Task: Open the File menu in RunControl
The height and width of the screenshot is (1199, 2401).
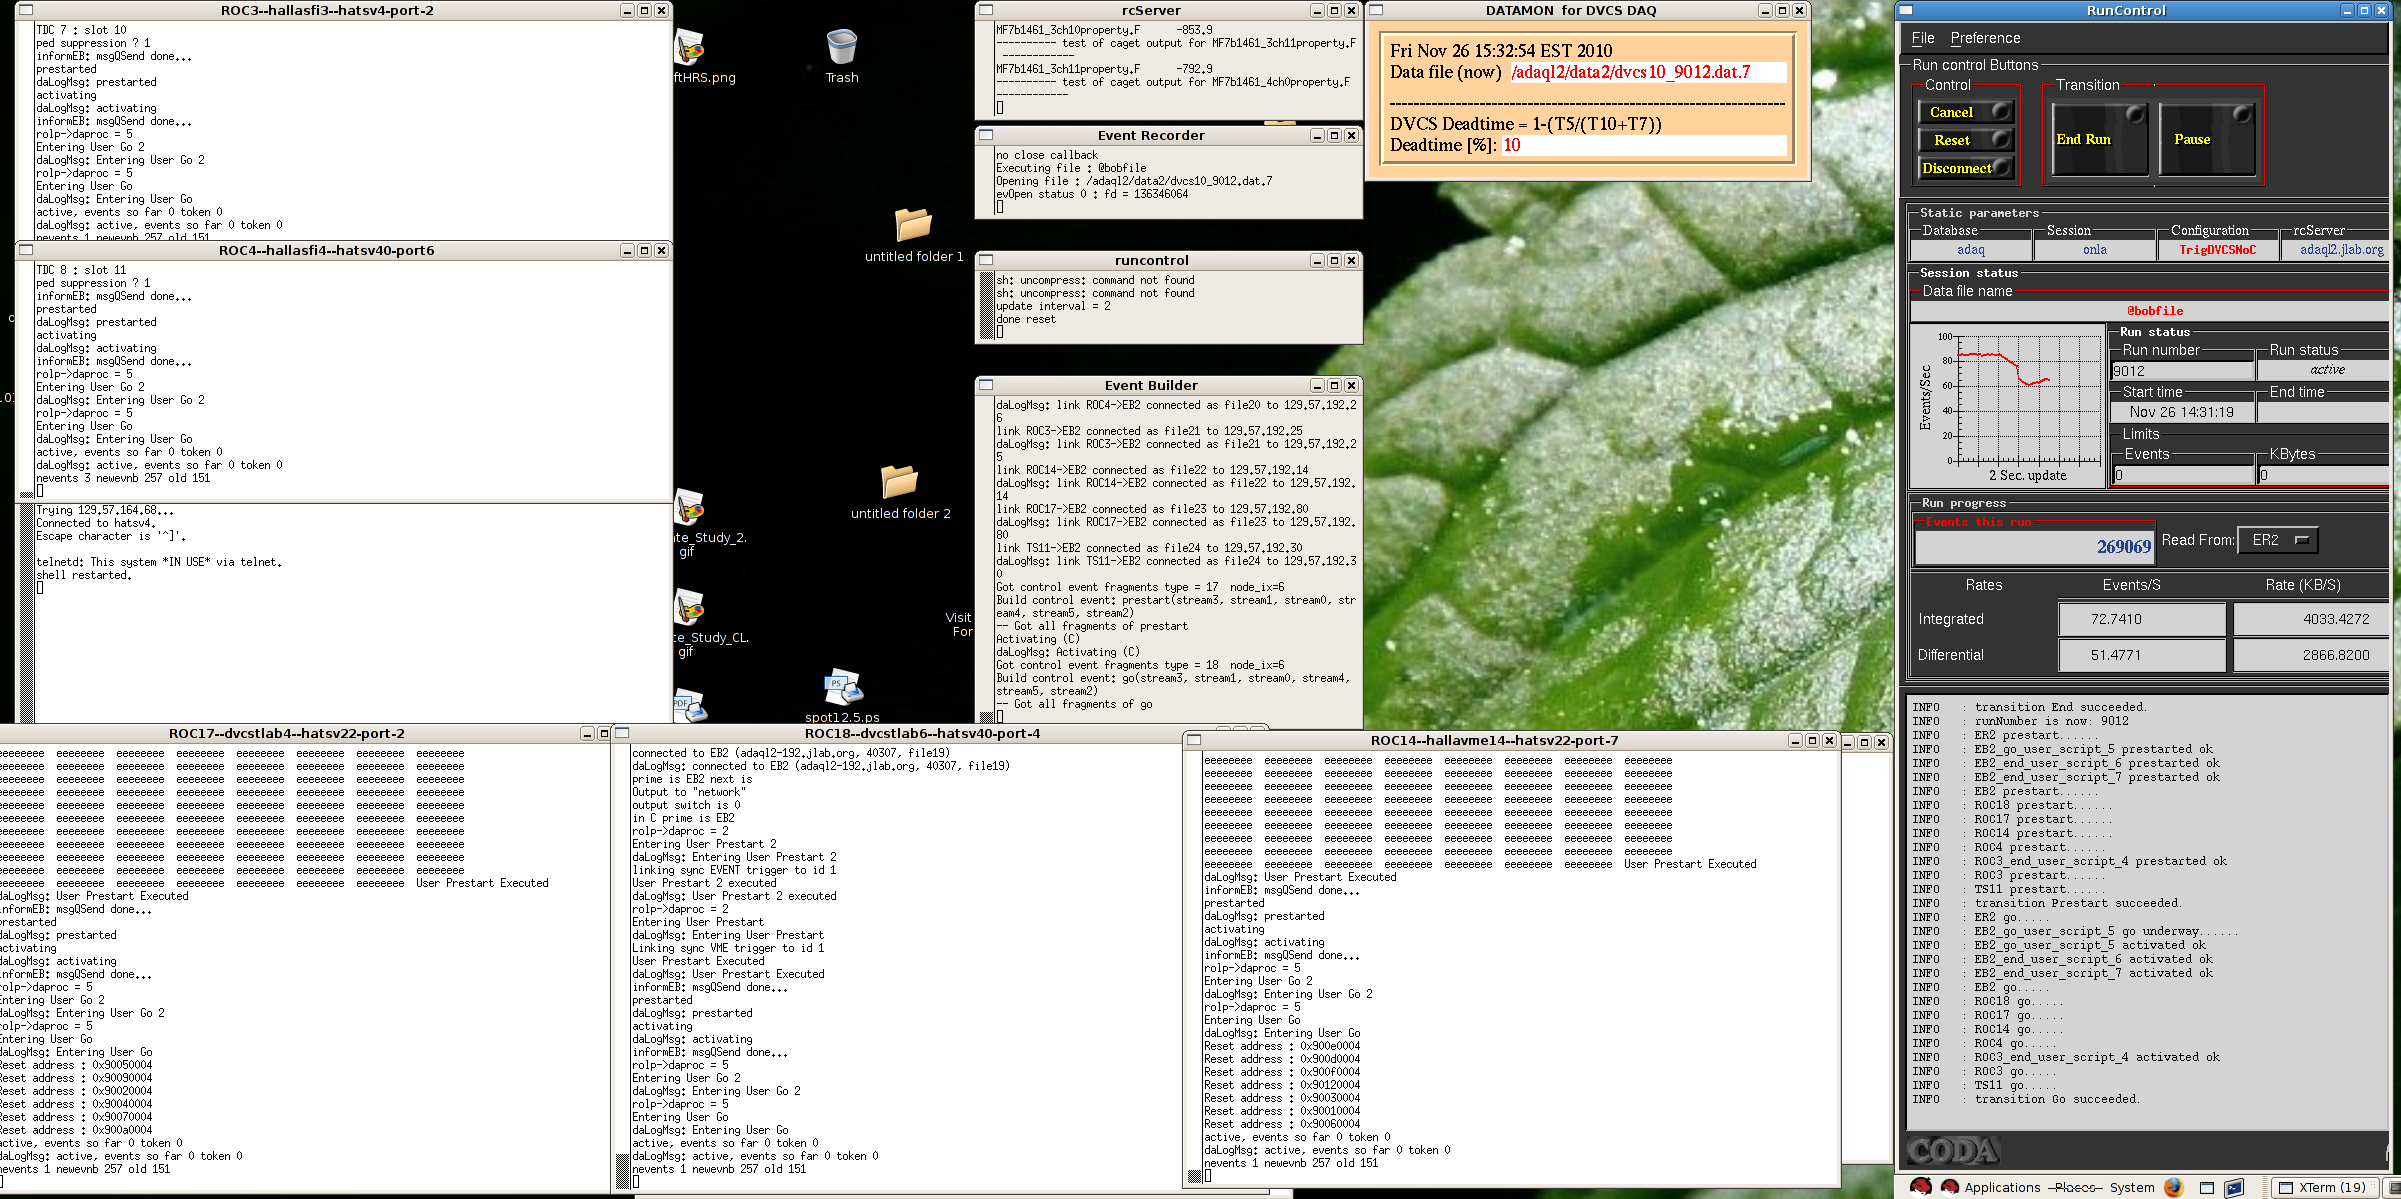Action: [x=1922, y=38]
